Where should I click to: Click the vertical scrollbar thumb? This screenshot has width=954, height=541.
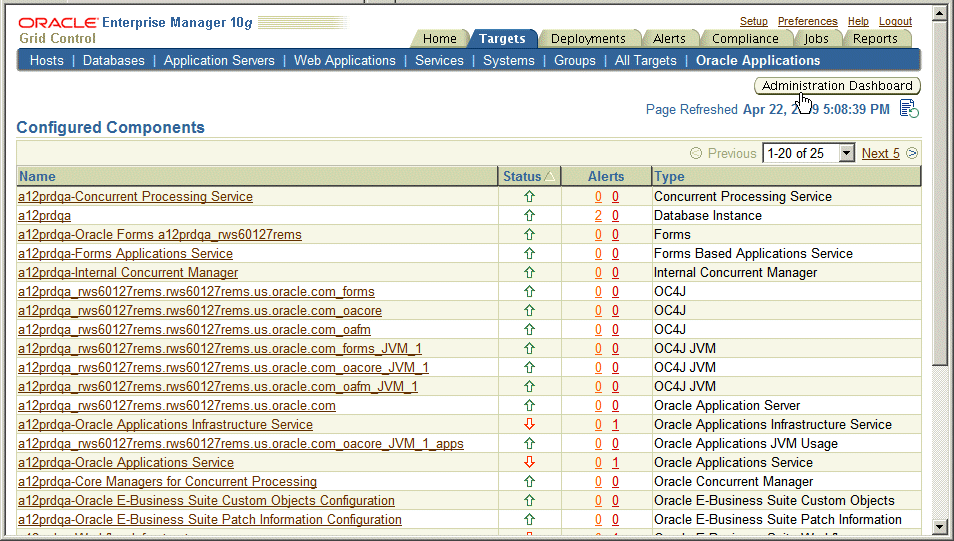click(x=940, y=192)
